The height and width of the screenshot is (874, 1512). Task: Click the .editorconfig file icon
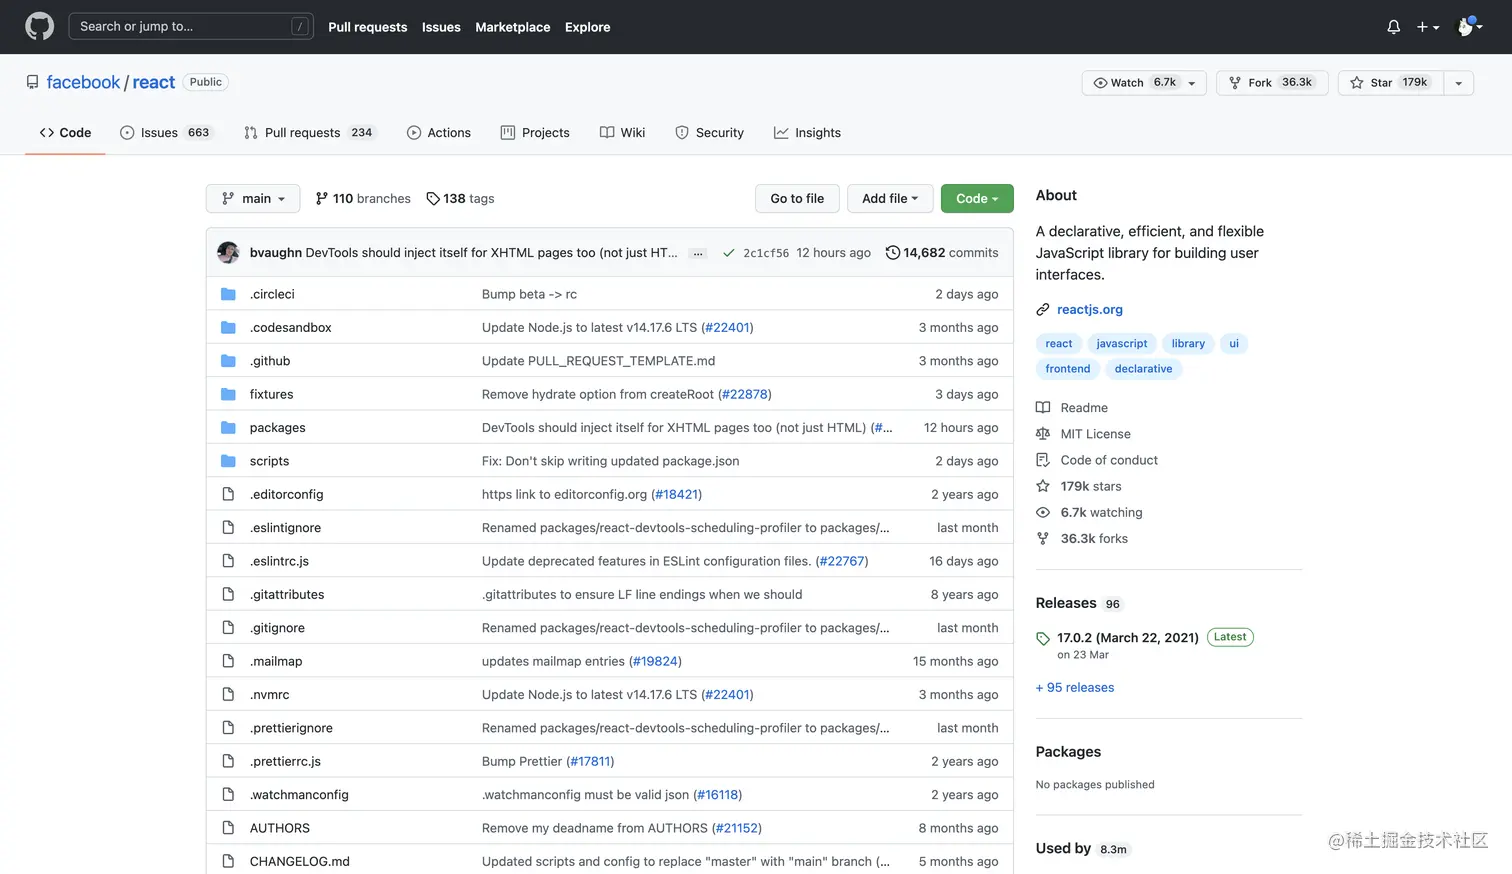(x=228, y=494)
